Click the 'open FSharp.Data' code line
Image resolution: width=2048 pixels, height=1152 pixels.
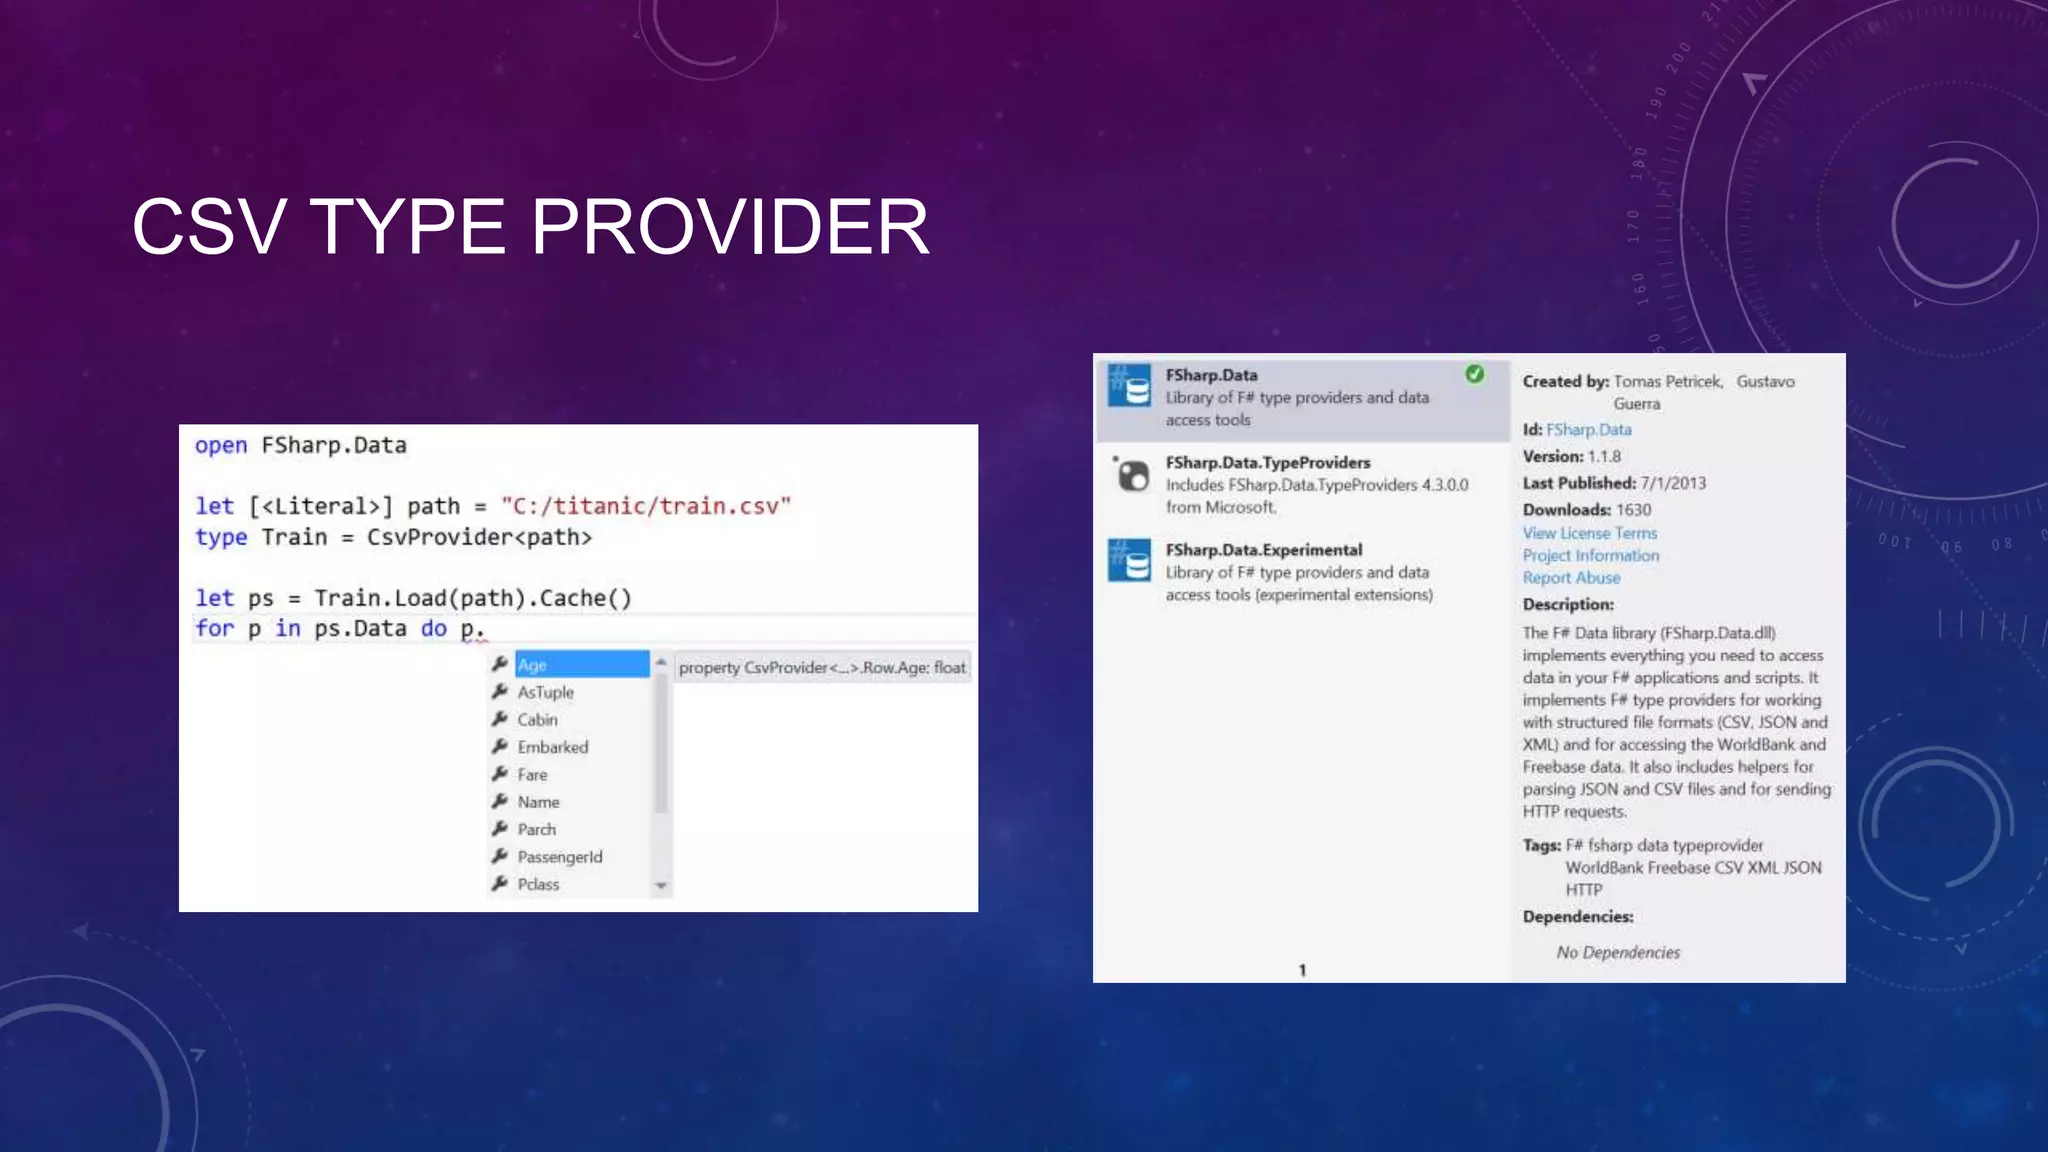point(300,445)
